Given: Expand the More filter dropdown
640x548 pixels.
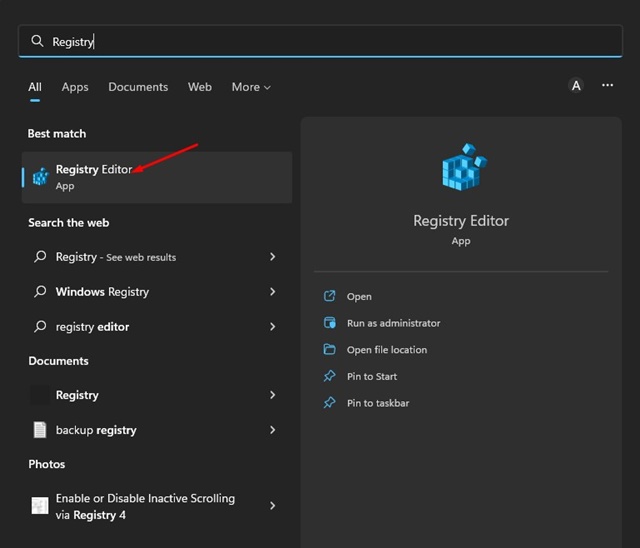Looking at the screenshot, I should click(x=251, y=87).
